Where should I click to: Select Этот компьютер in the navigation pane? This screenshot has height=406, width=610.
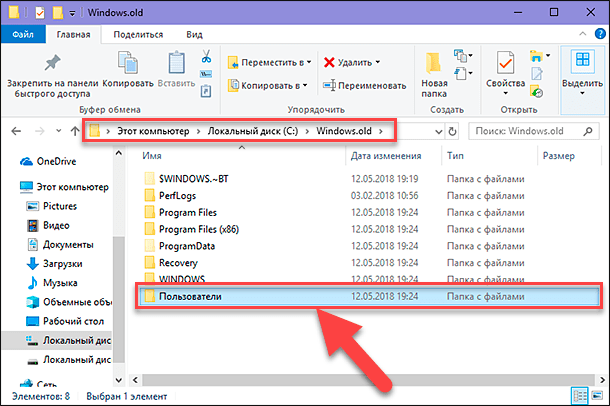[x=64, y=187]
